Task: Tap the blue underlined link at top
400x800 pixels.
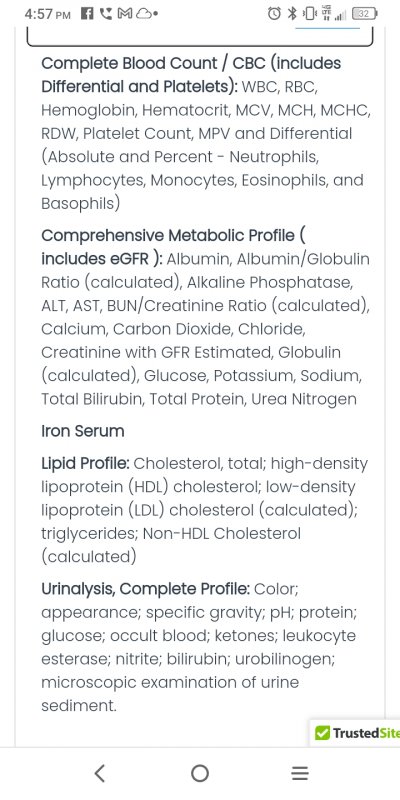Action: tap(328, 28)
